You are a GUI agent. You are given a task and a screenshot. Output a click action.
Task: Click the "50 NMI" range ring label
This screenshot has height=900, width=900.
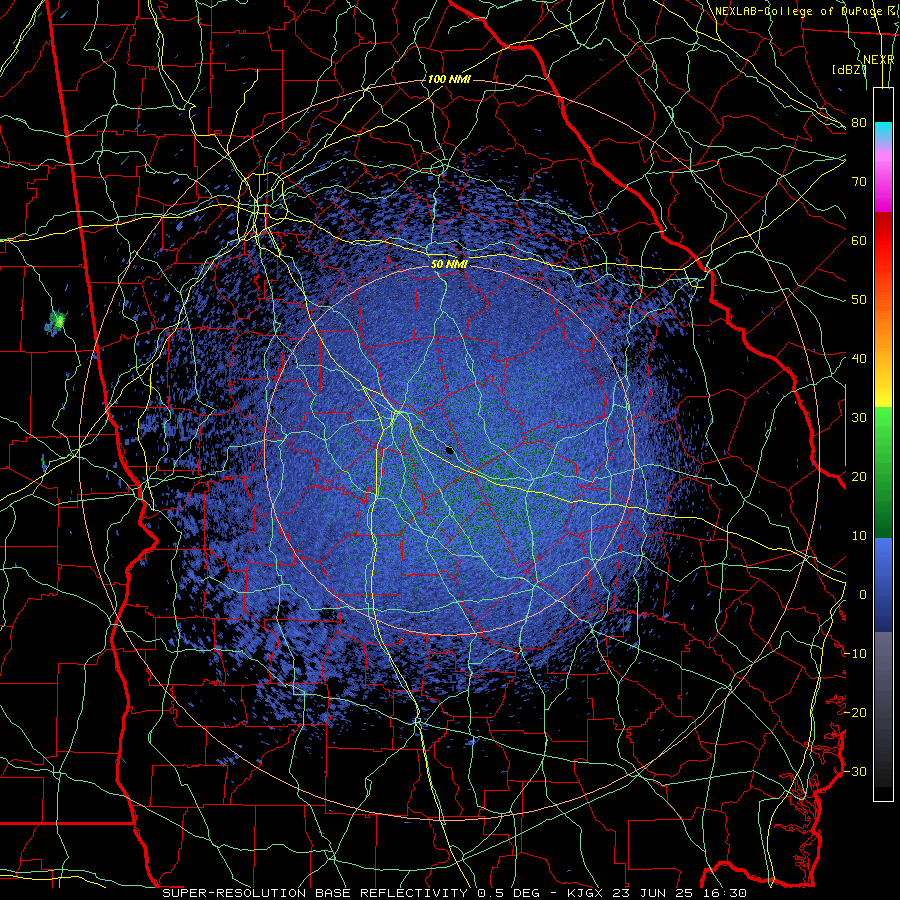[x=449, y=264]
